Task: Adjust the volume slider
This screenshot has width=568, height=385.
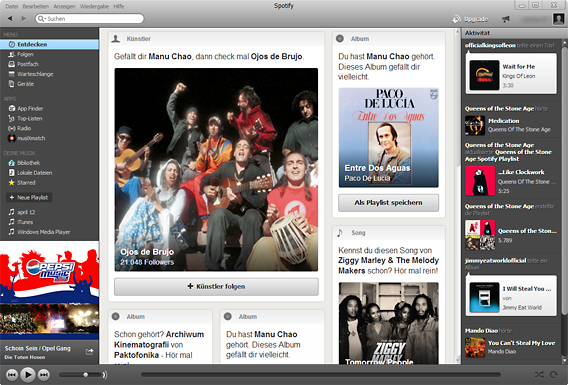Action: 80,375
